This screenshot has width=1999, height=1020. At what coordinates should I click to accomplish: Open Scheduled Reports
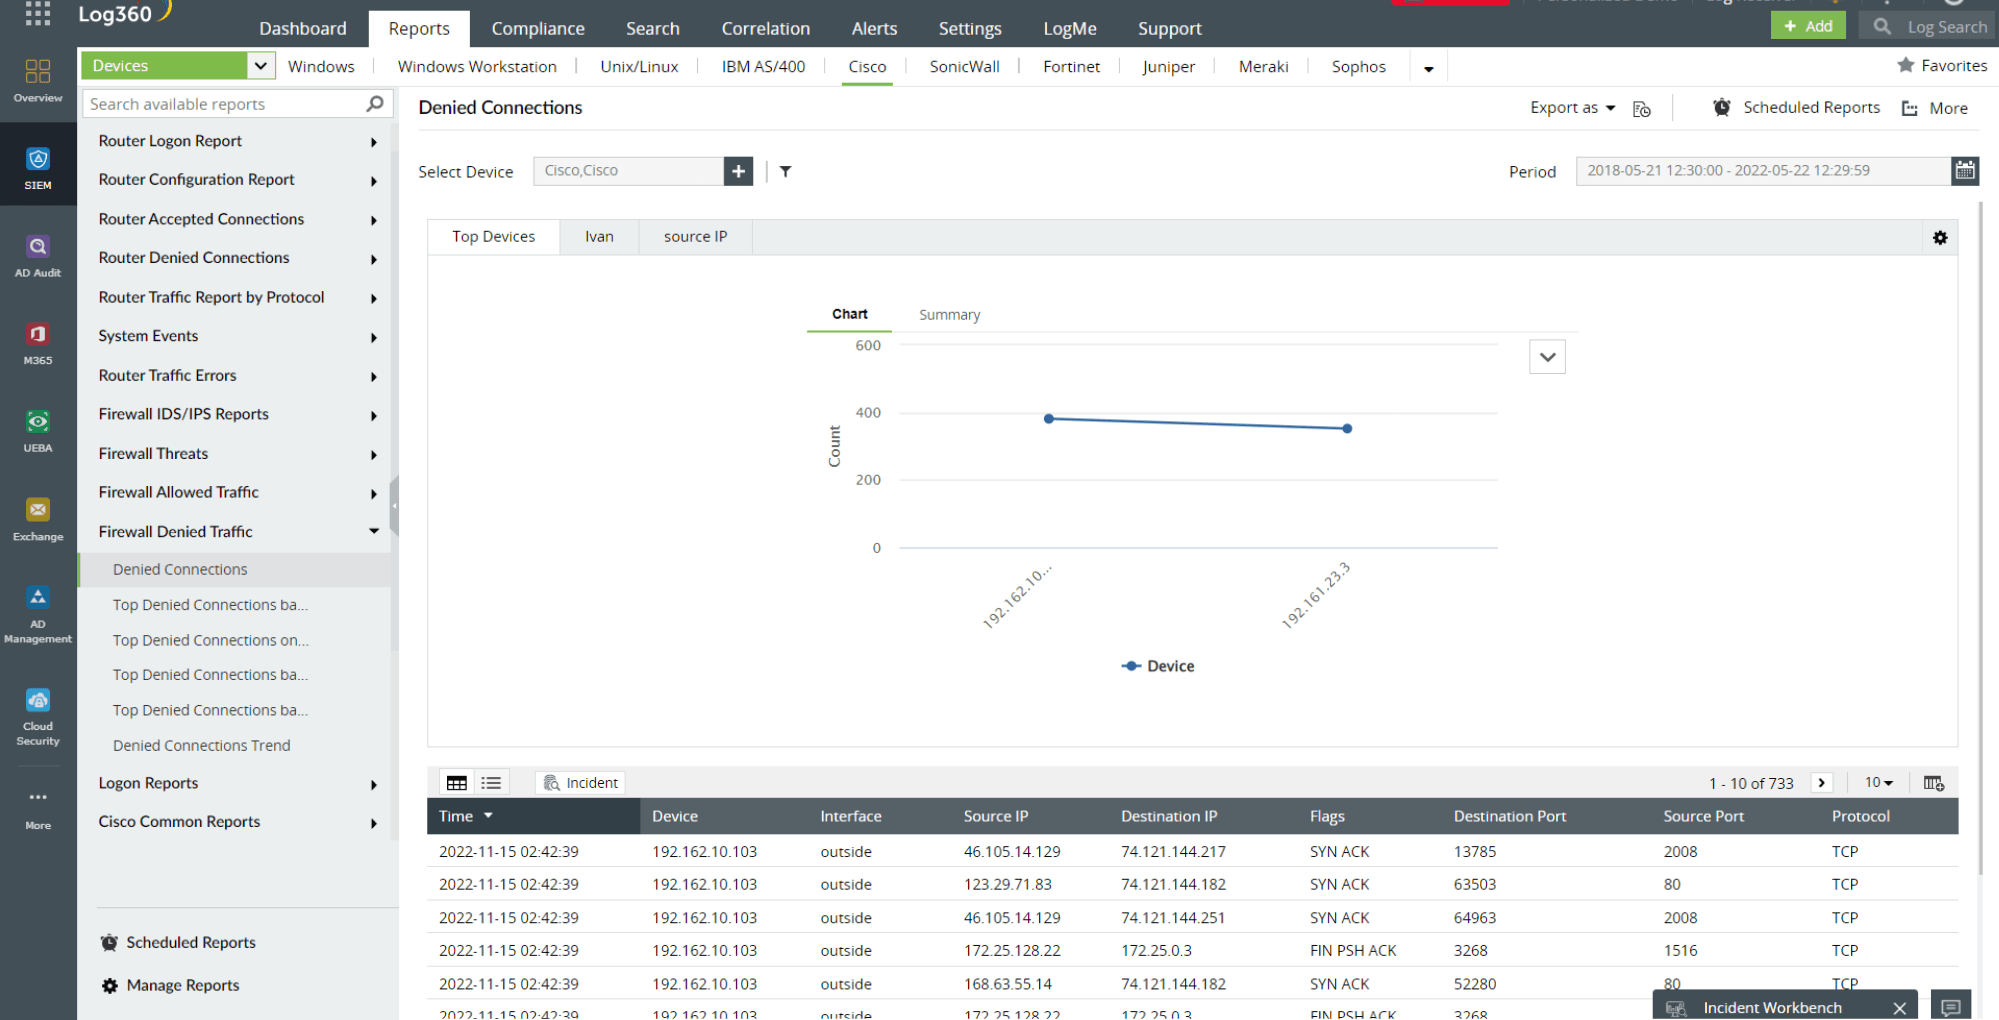1810,107
